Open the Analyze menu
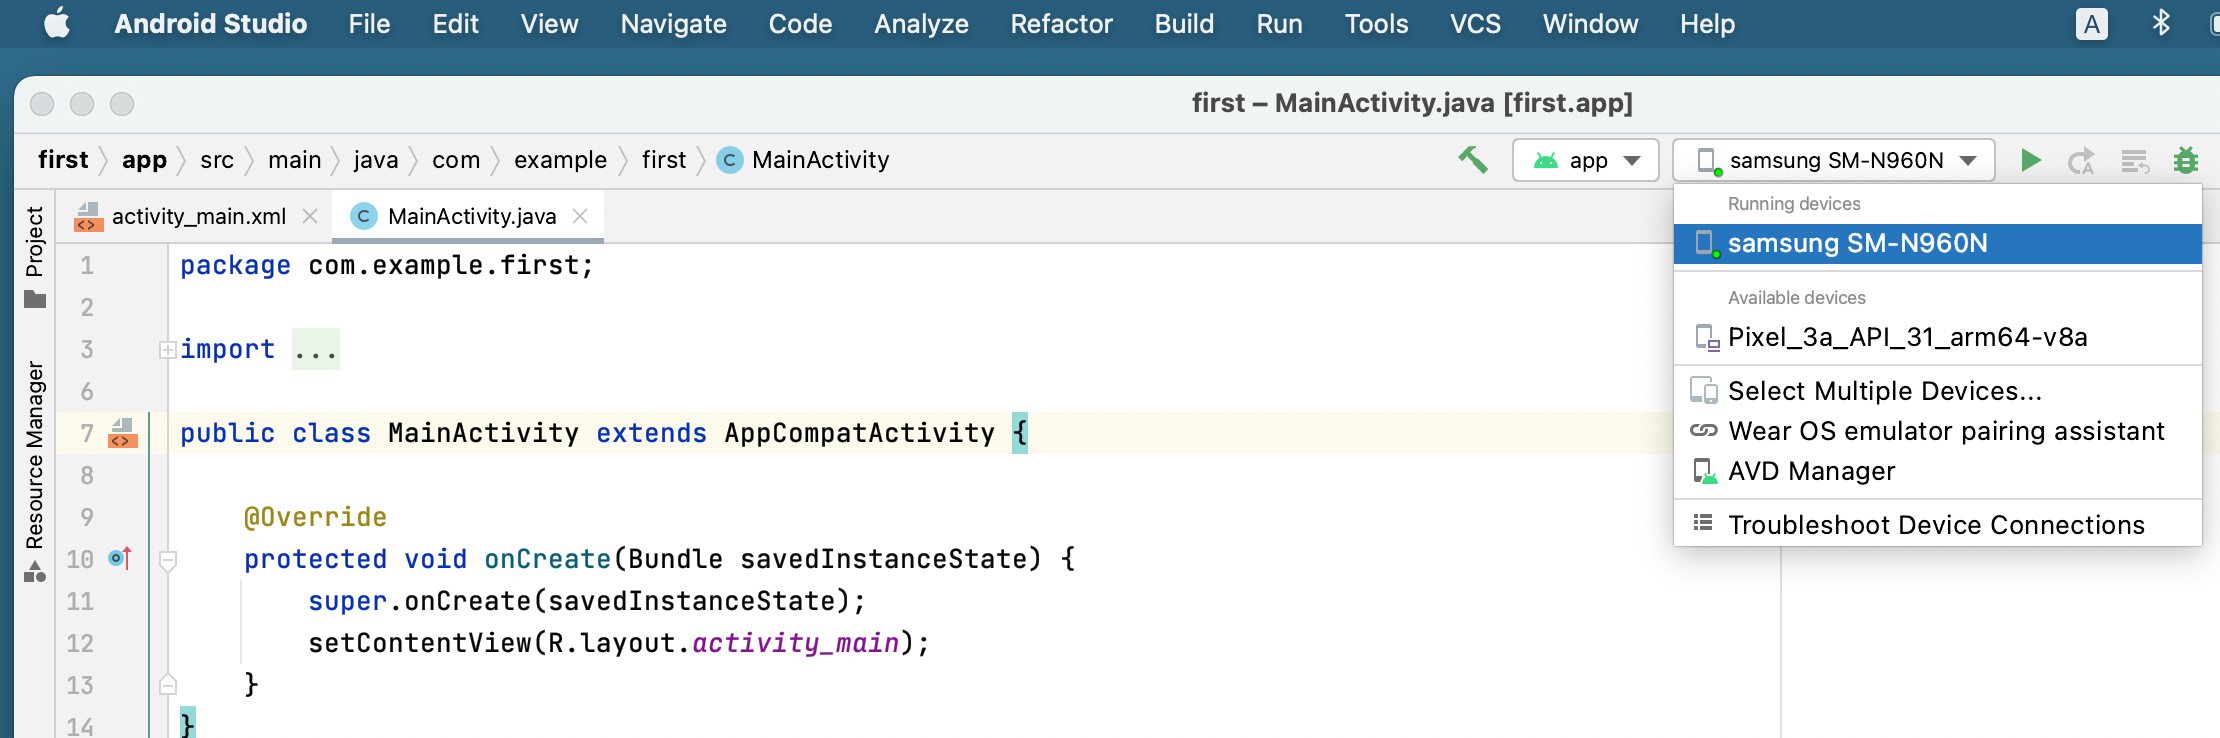 coord(921,24)
